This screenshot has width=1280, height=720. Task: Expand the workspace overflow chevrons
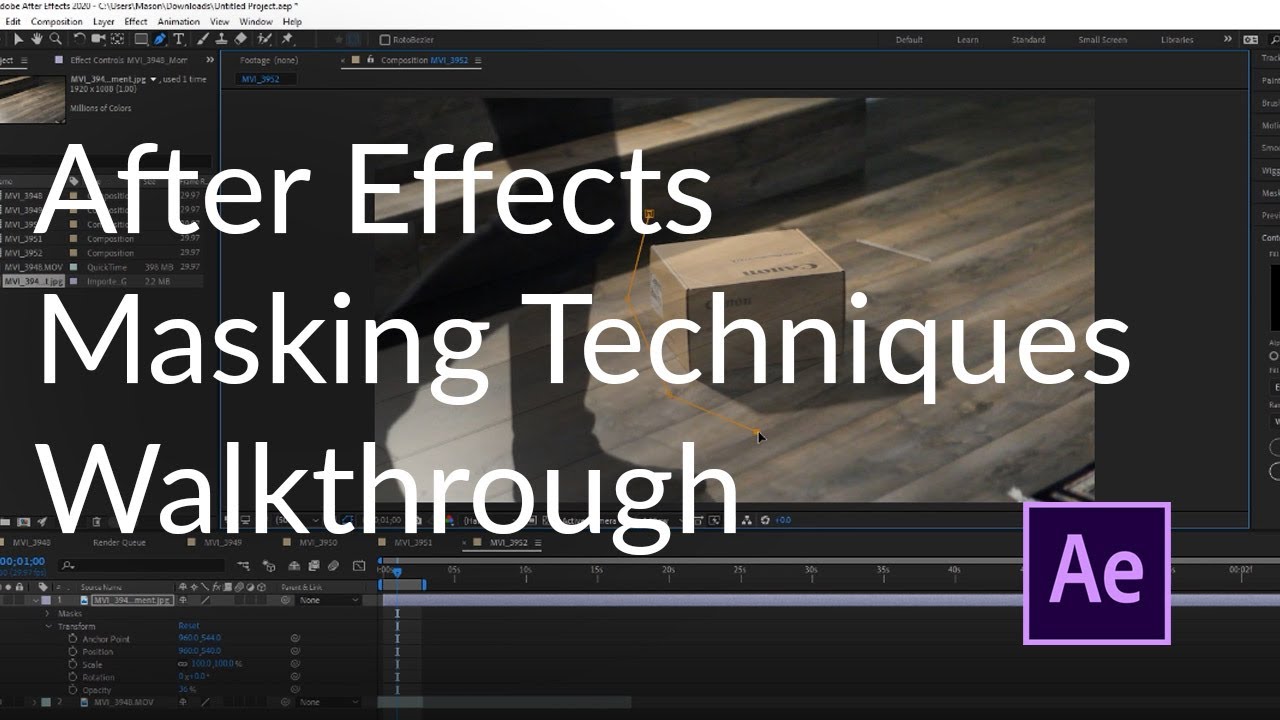(x=1228, y=40)
